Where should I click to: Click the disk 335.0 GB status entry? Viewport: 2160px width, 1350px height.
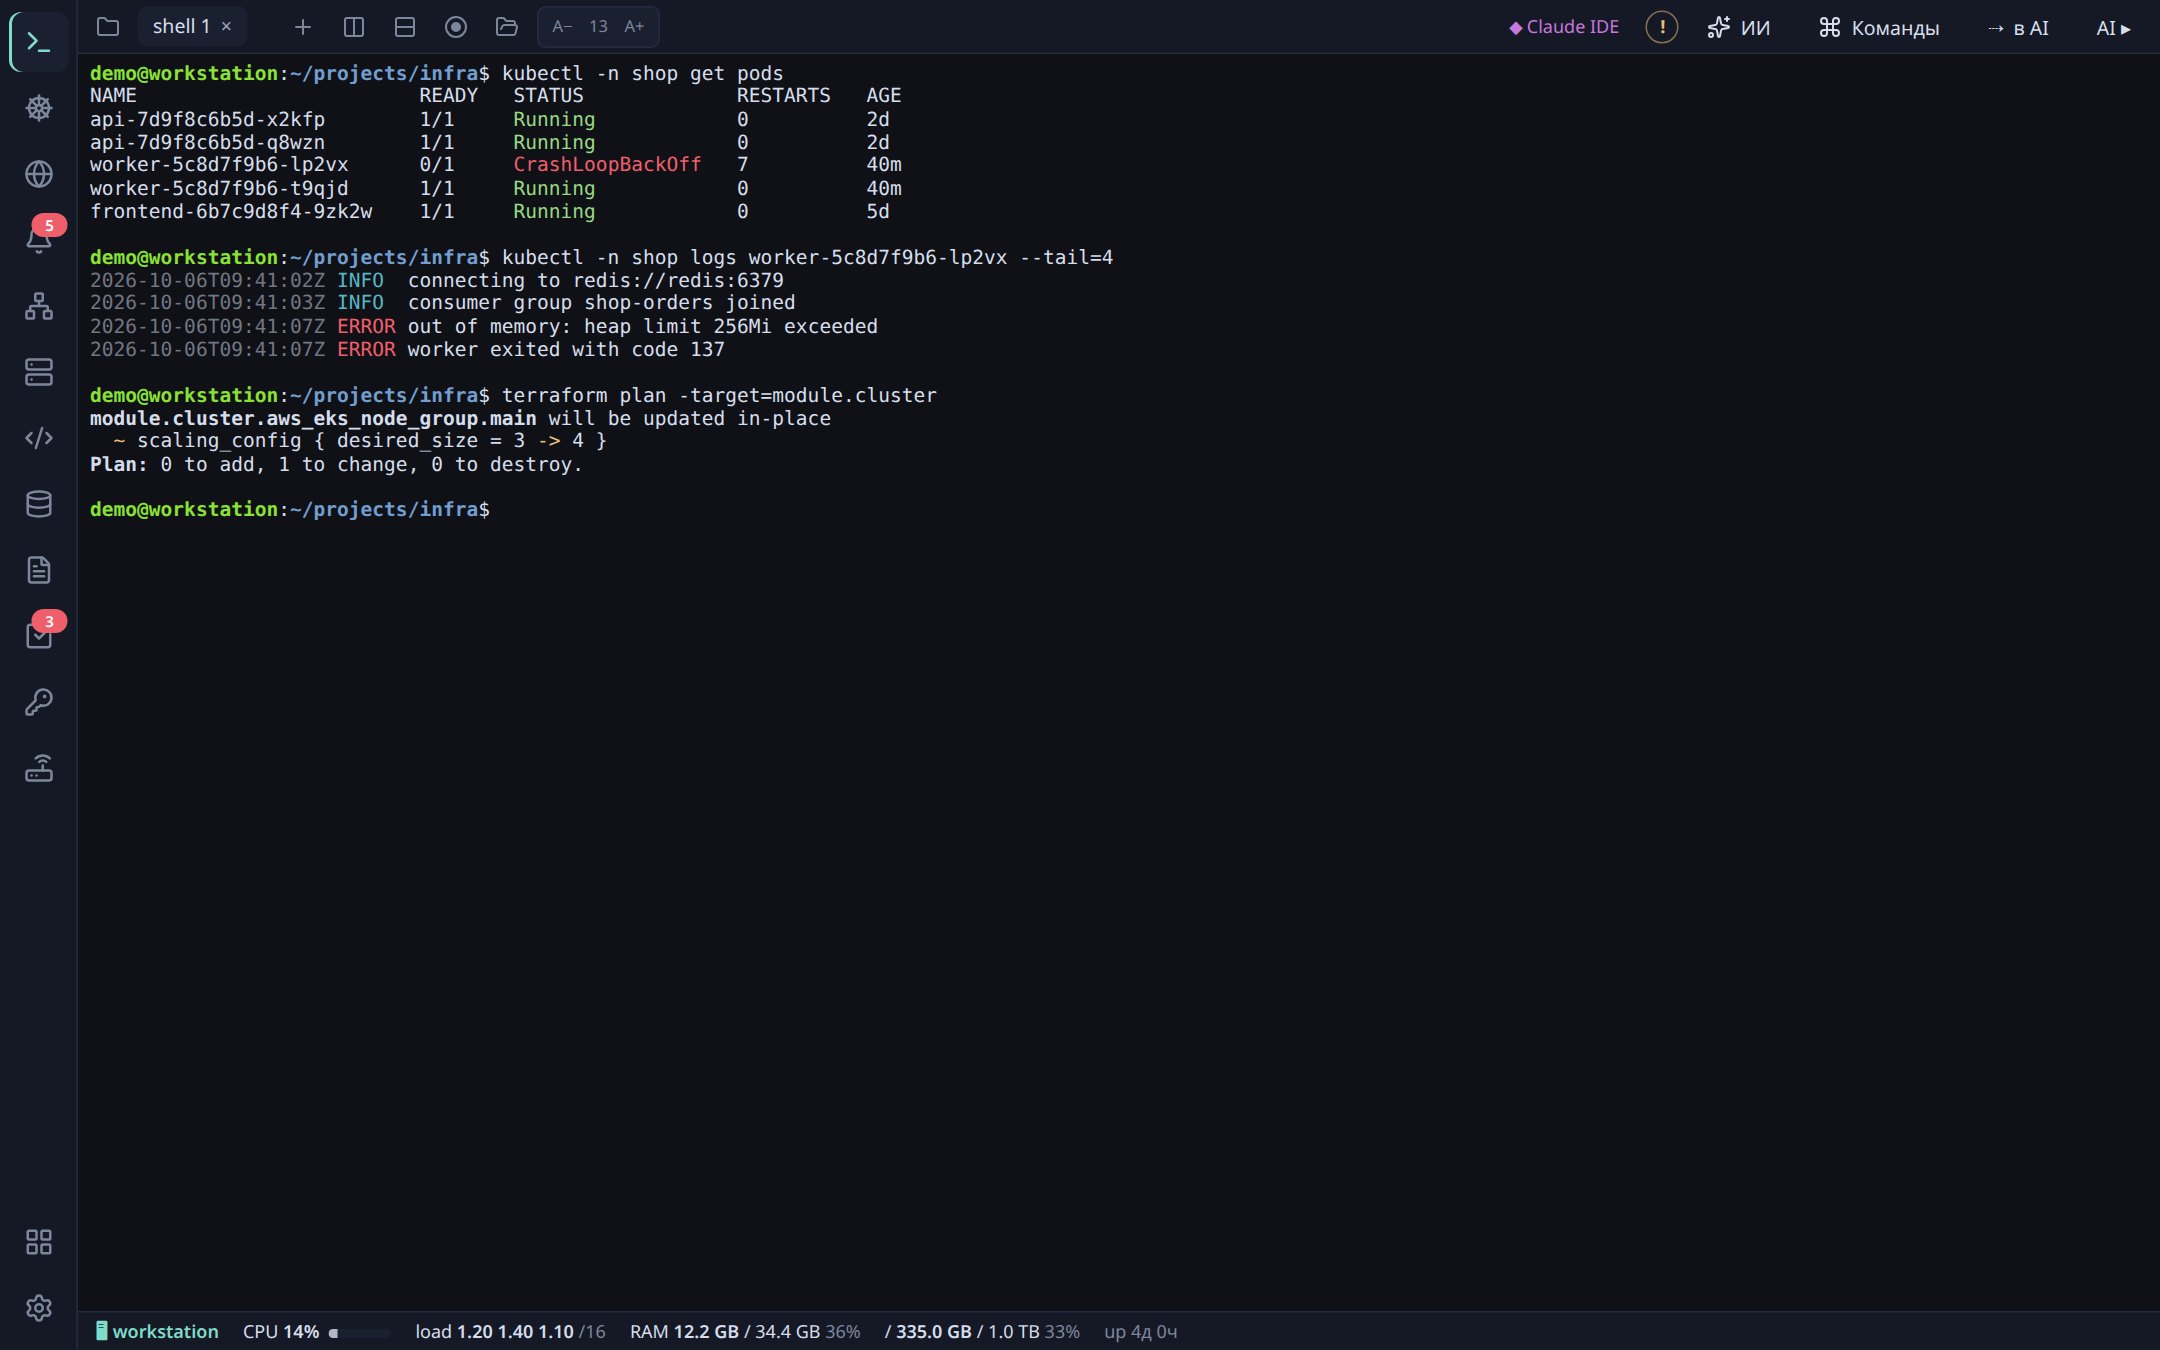pyautogui.click(x=982, y=1332)
